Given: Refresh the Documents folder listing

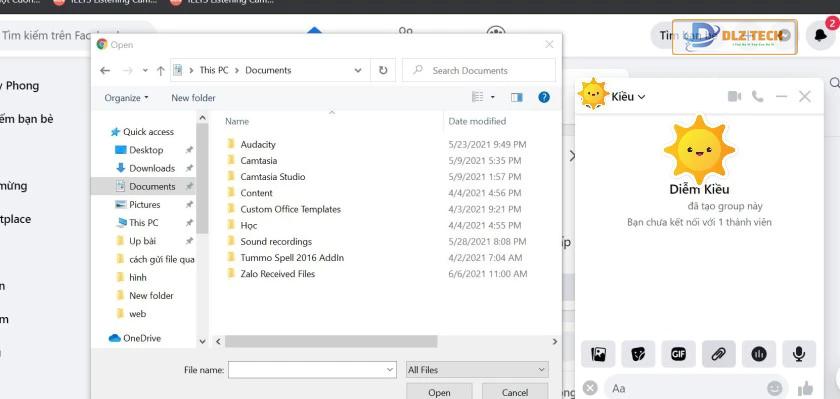Looking at the screenshot, I should (x=383, y=70).
